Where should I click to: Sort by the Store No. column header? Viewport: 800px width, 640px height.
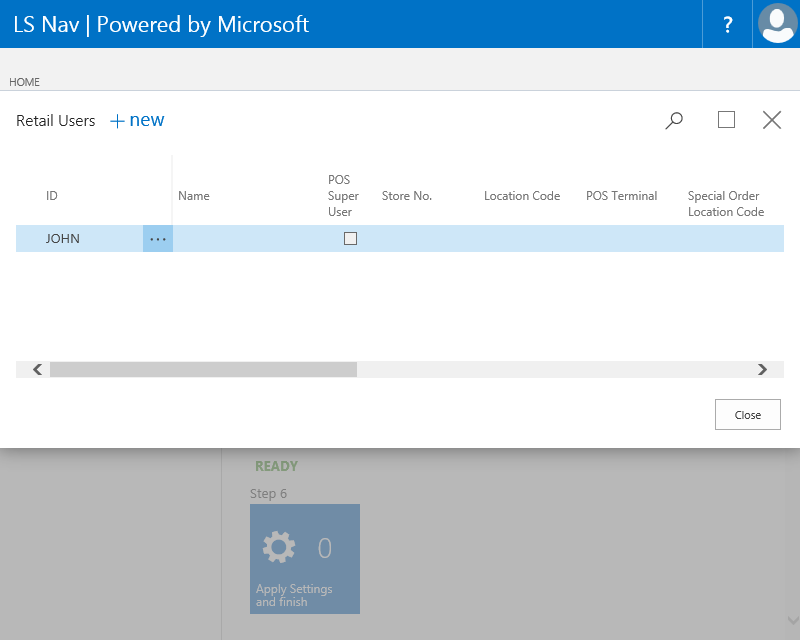(x=407, y=196)
